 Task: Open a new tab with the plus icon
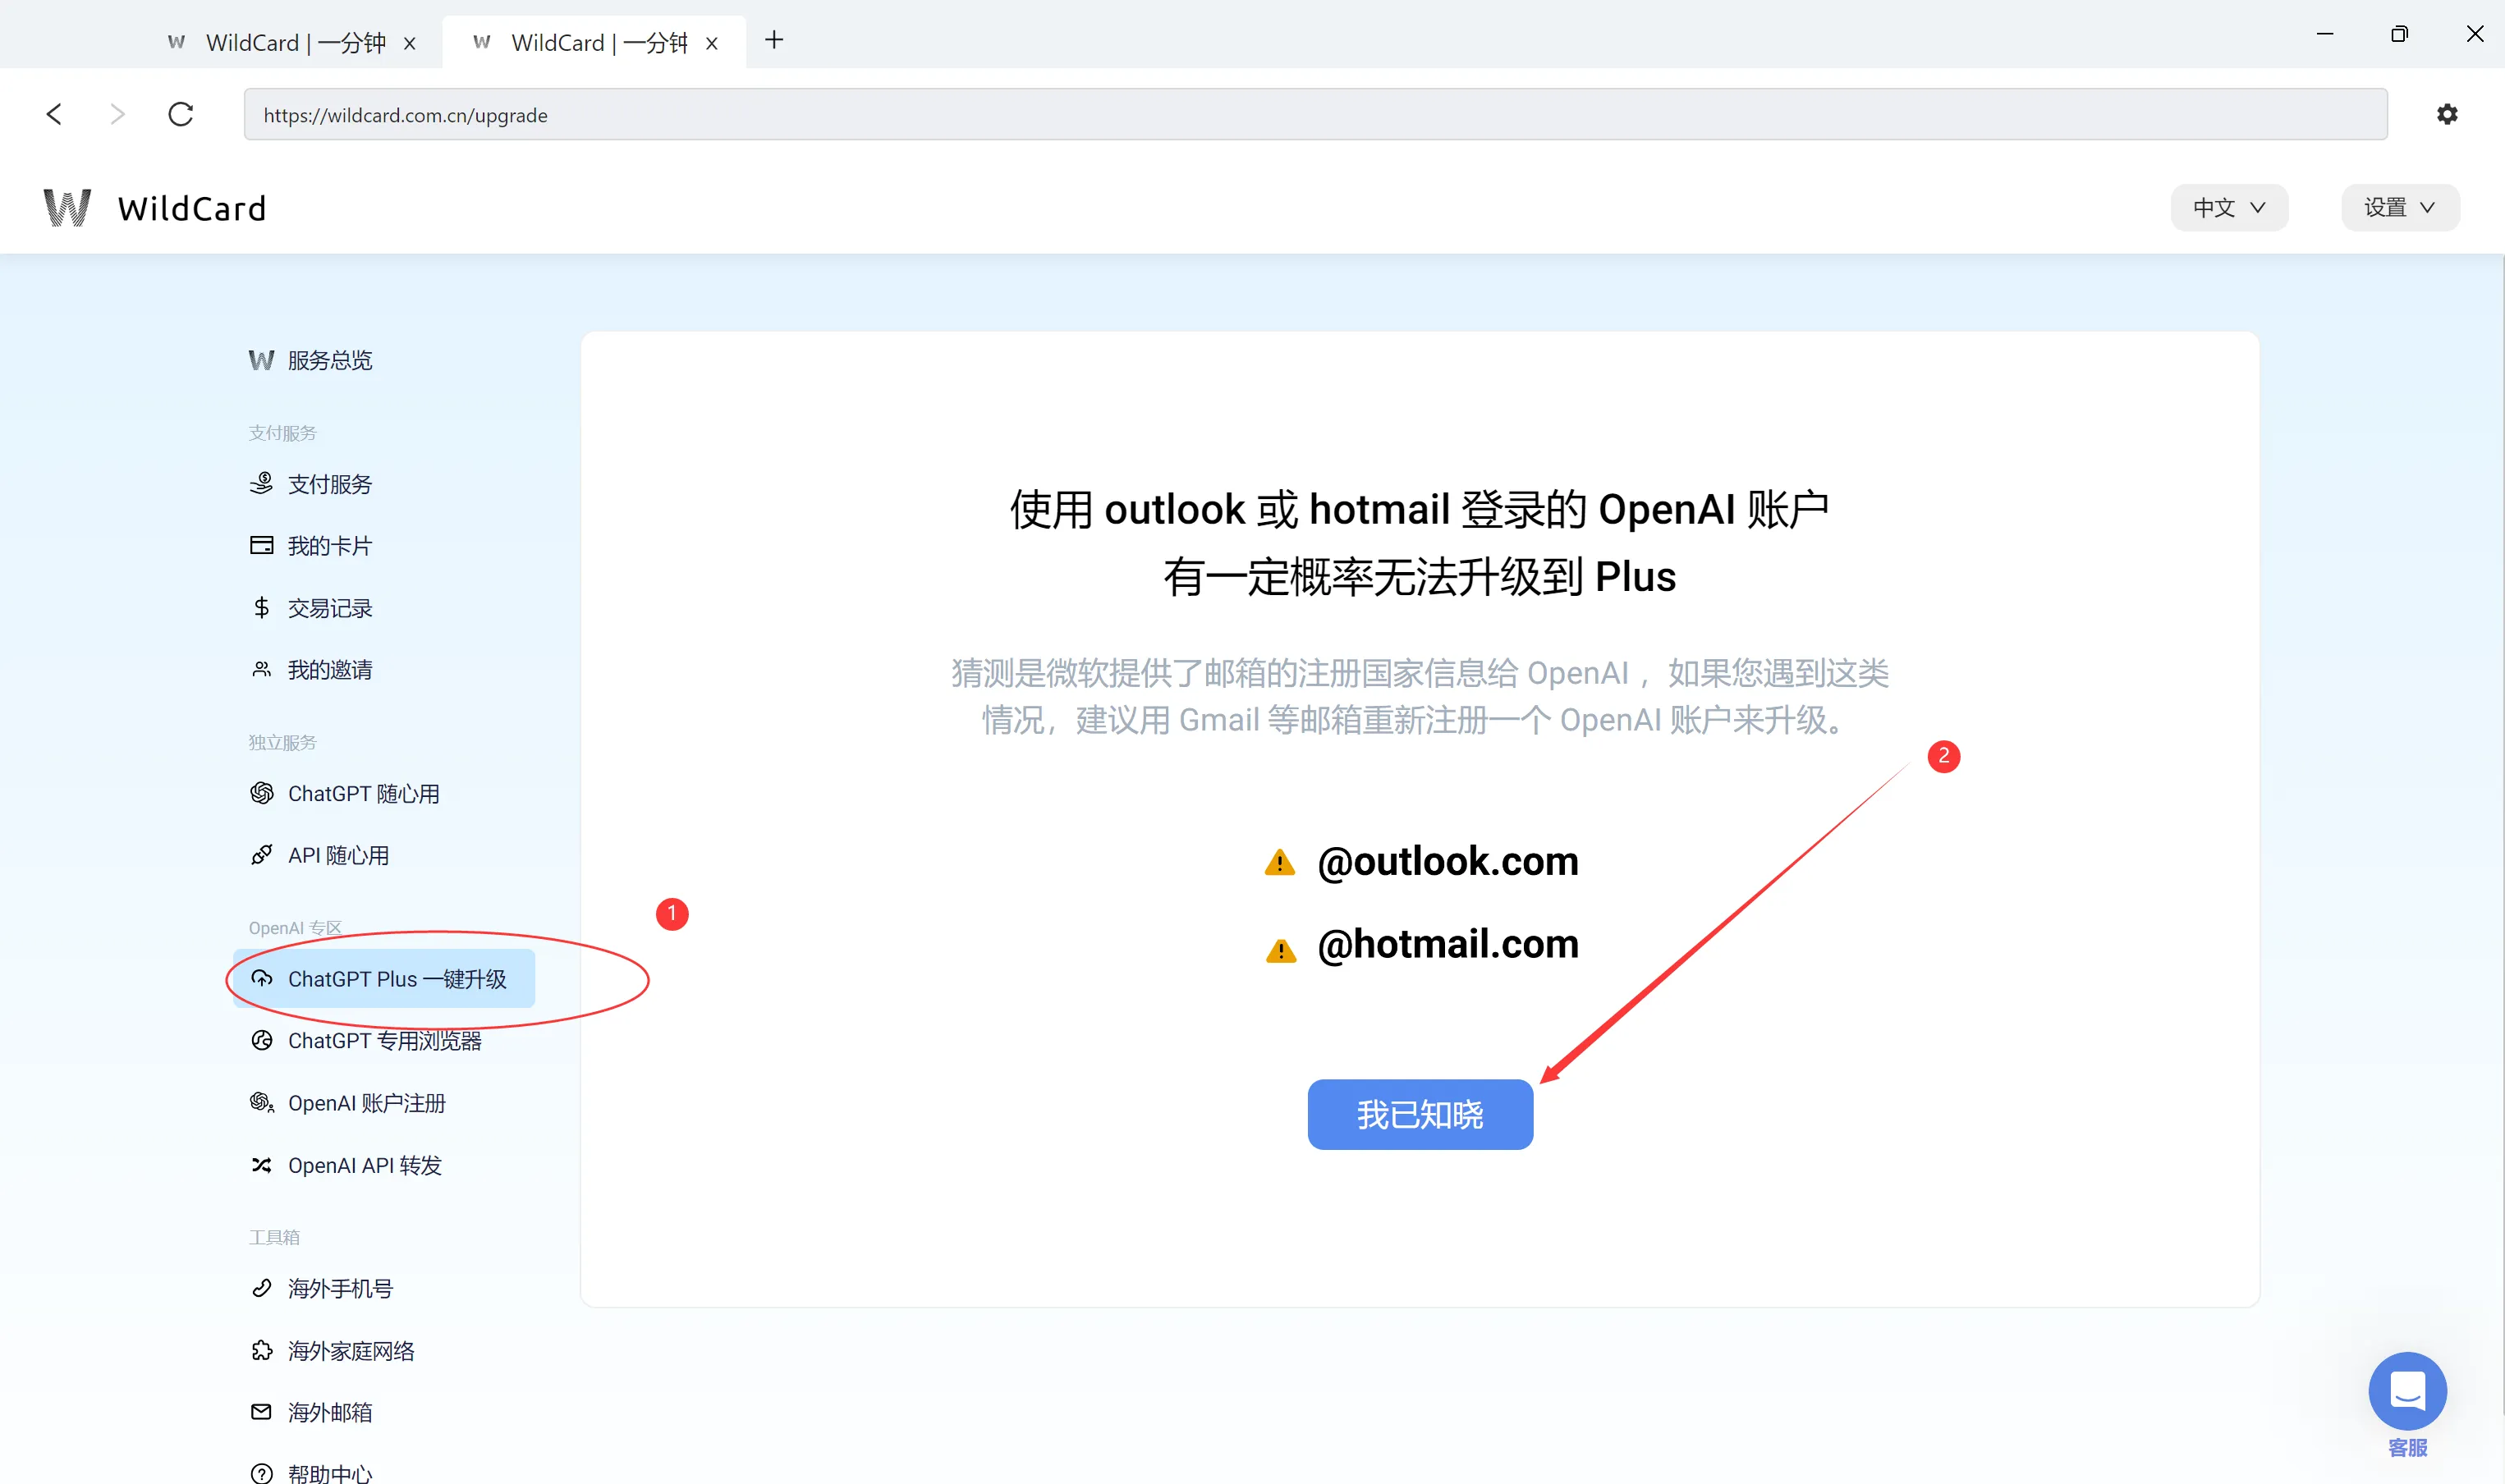(773, 40)
